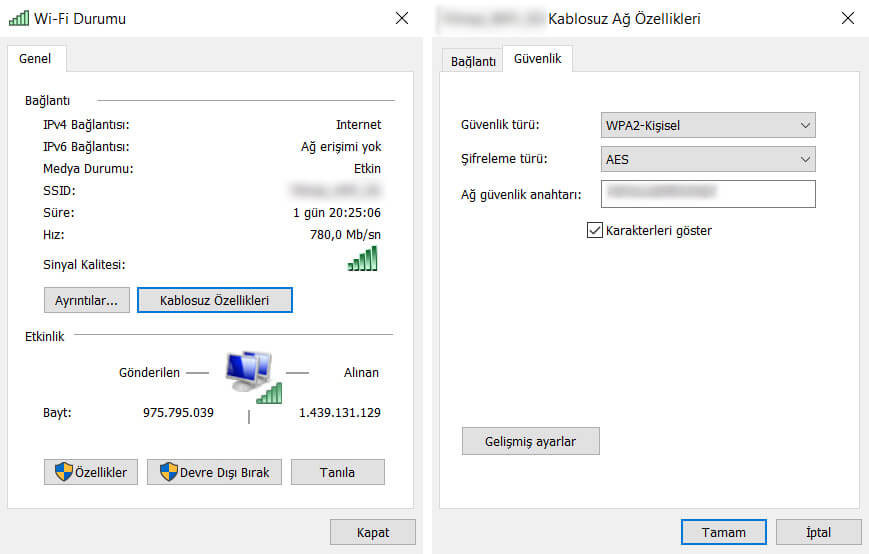Click the signal quality bars icon

pyautogui.click(x=362, y=259)
